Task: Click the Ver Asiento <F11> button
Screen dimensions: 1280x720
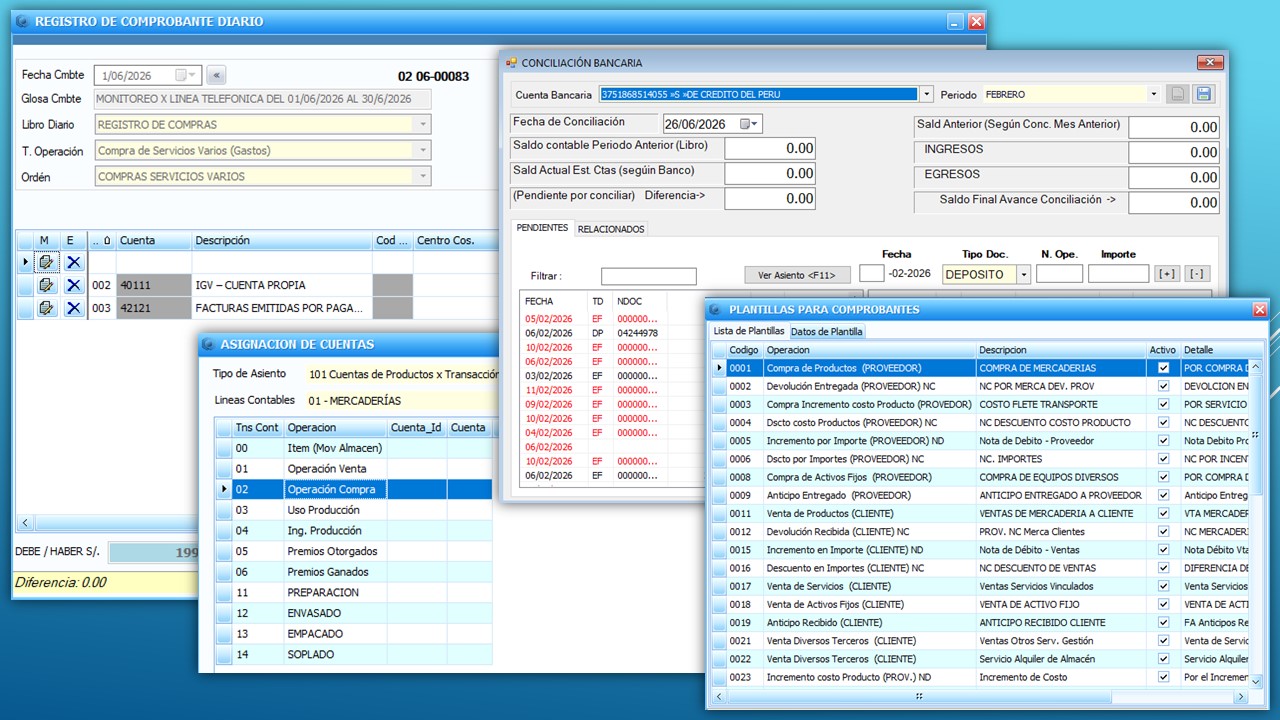Action: (x=797, y=275)
